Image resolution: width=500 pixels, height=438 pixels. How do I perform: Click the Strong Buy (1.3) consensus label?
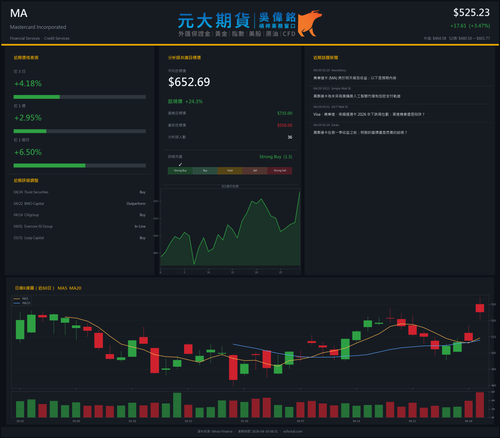[276, 157]
